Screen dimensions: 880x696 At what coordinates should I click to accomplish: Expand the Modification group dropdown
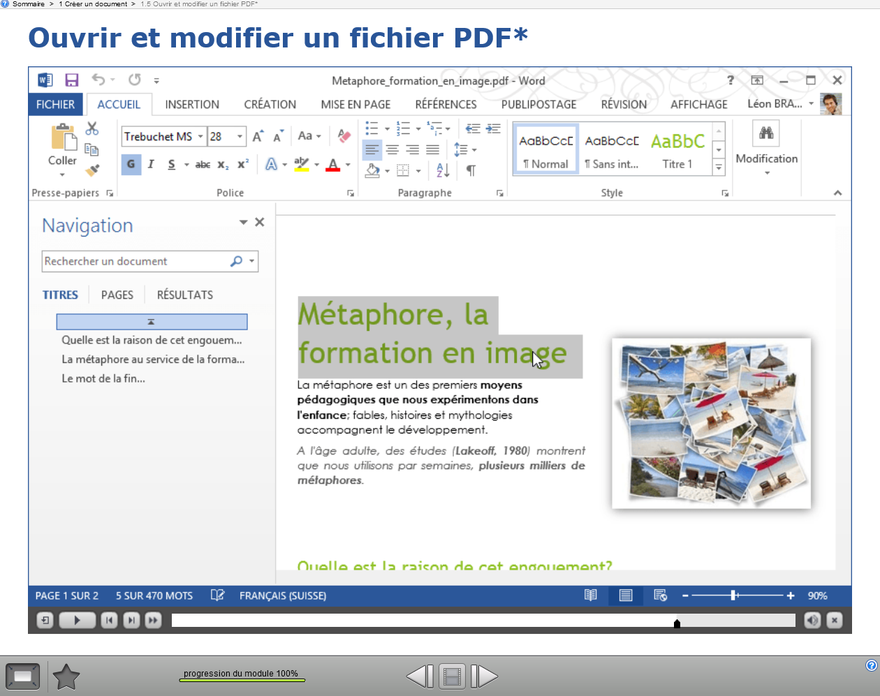click(766, 174)
